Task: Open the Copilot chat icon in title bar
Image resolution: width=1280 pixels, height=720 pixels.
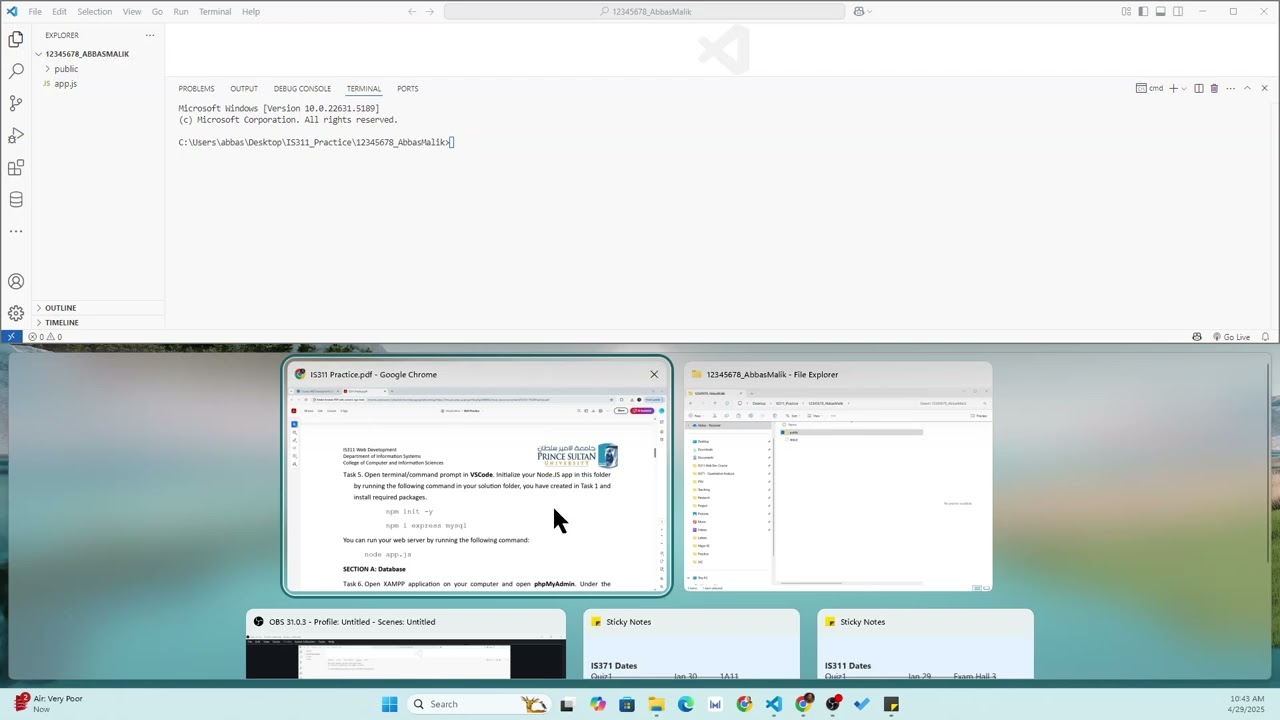Action: pyautogui.click(x=858, y=11)
